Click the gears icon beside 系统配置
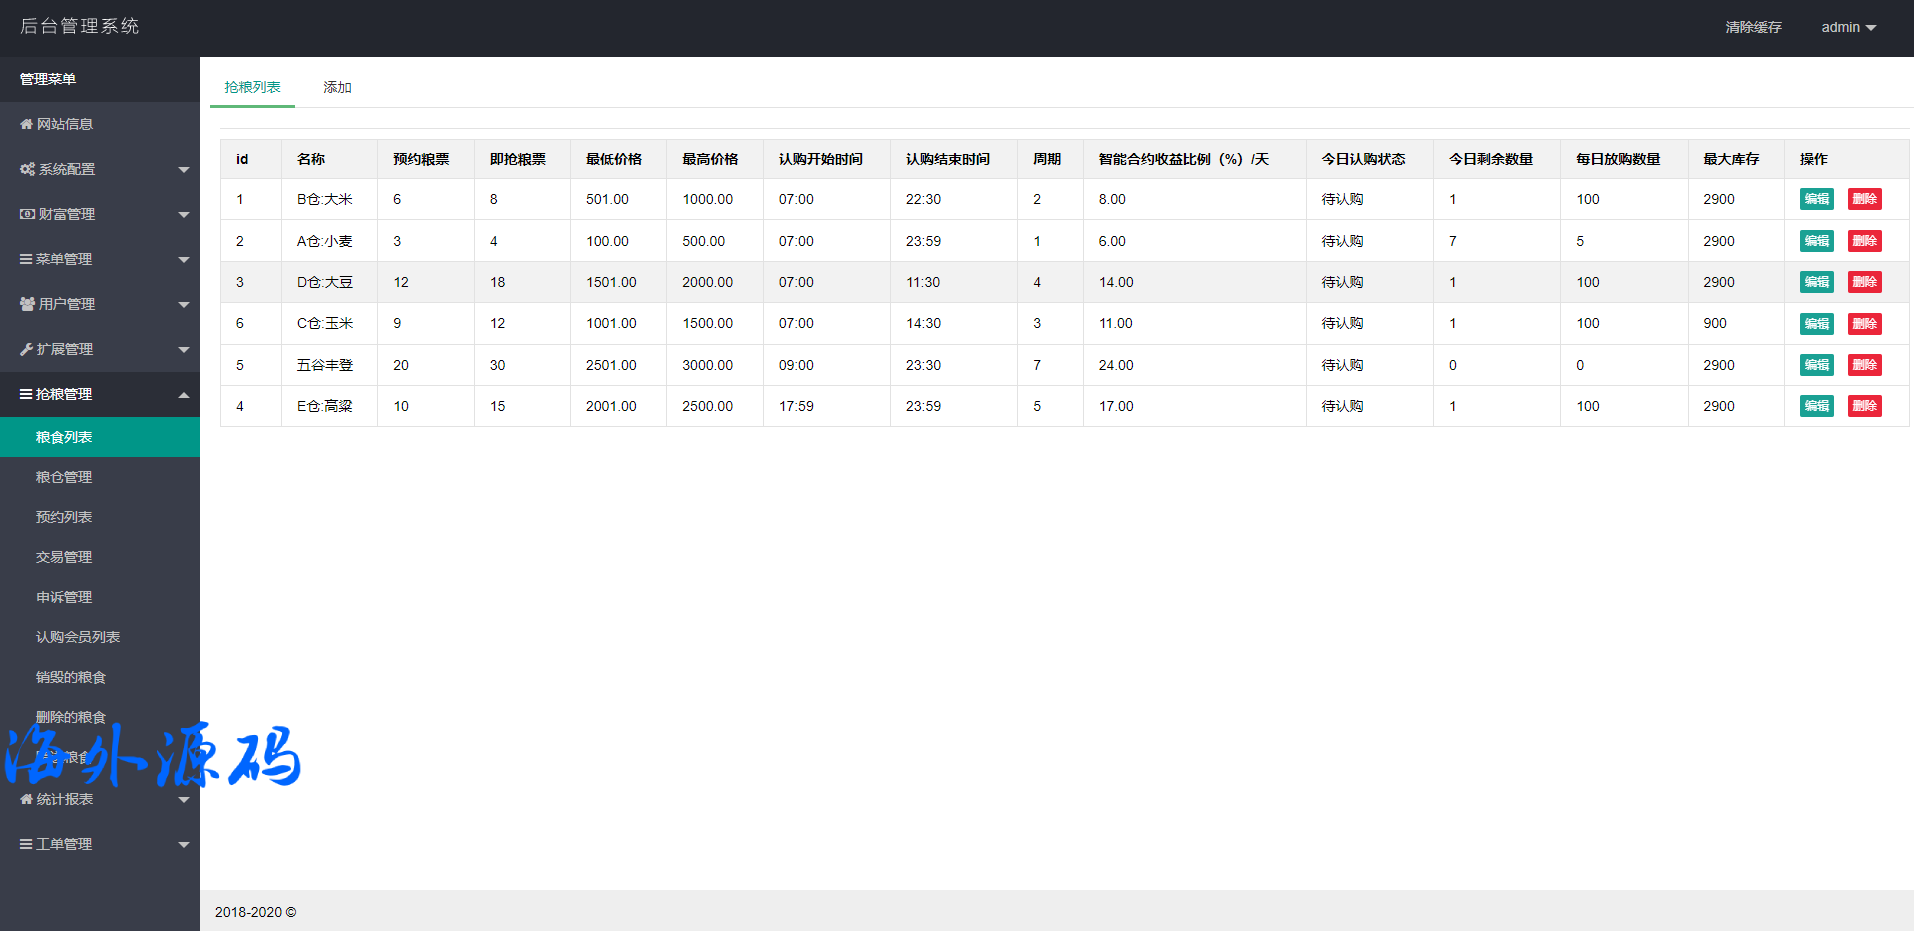 click(27, 169)
